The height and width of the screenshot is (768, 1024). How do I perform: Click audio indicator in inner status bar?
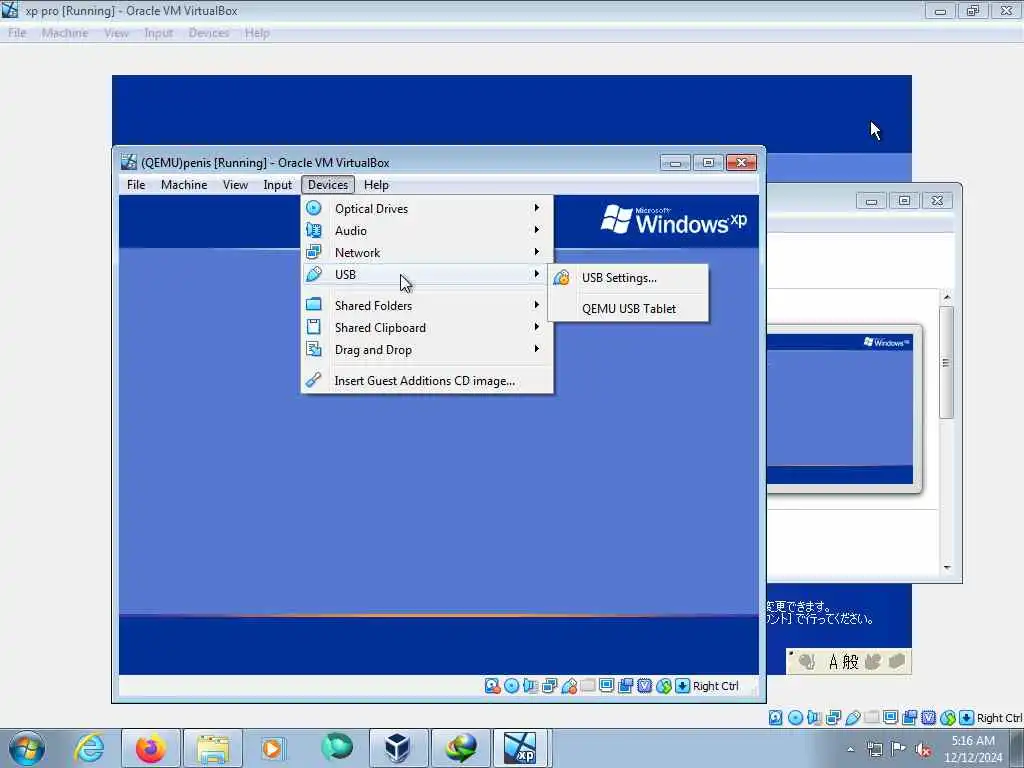530,686
